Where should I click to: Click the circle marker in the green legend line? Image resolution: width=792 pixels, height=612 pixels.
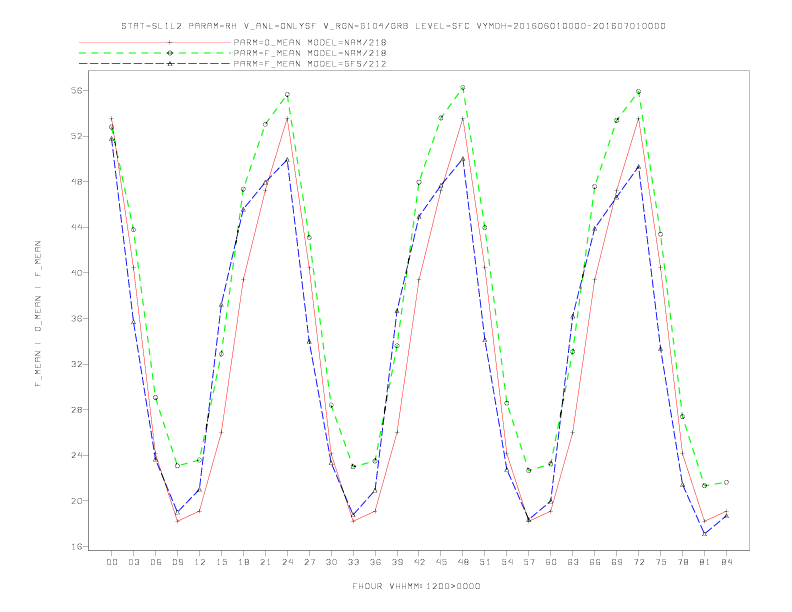pyautogui.click(x=170, y=53)
